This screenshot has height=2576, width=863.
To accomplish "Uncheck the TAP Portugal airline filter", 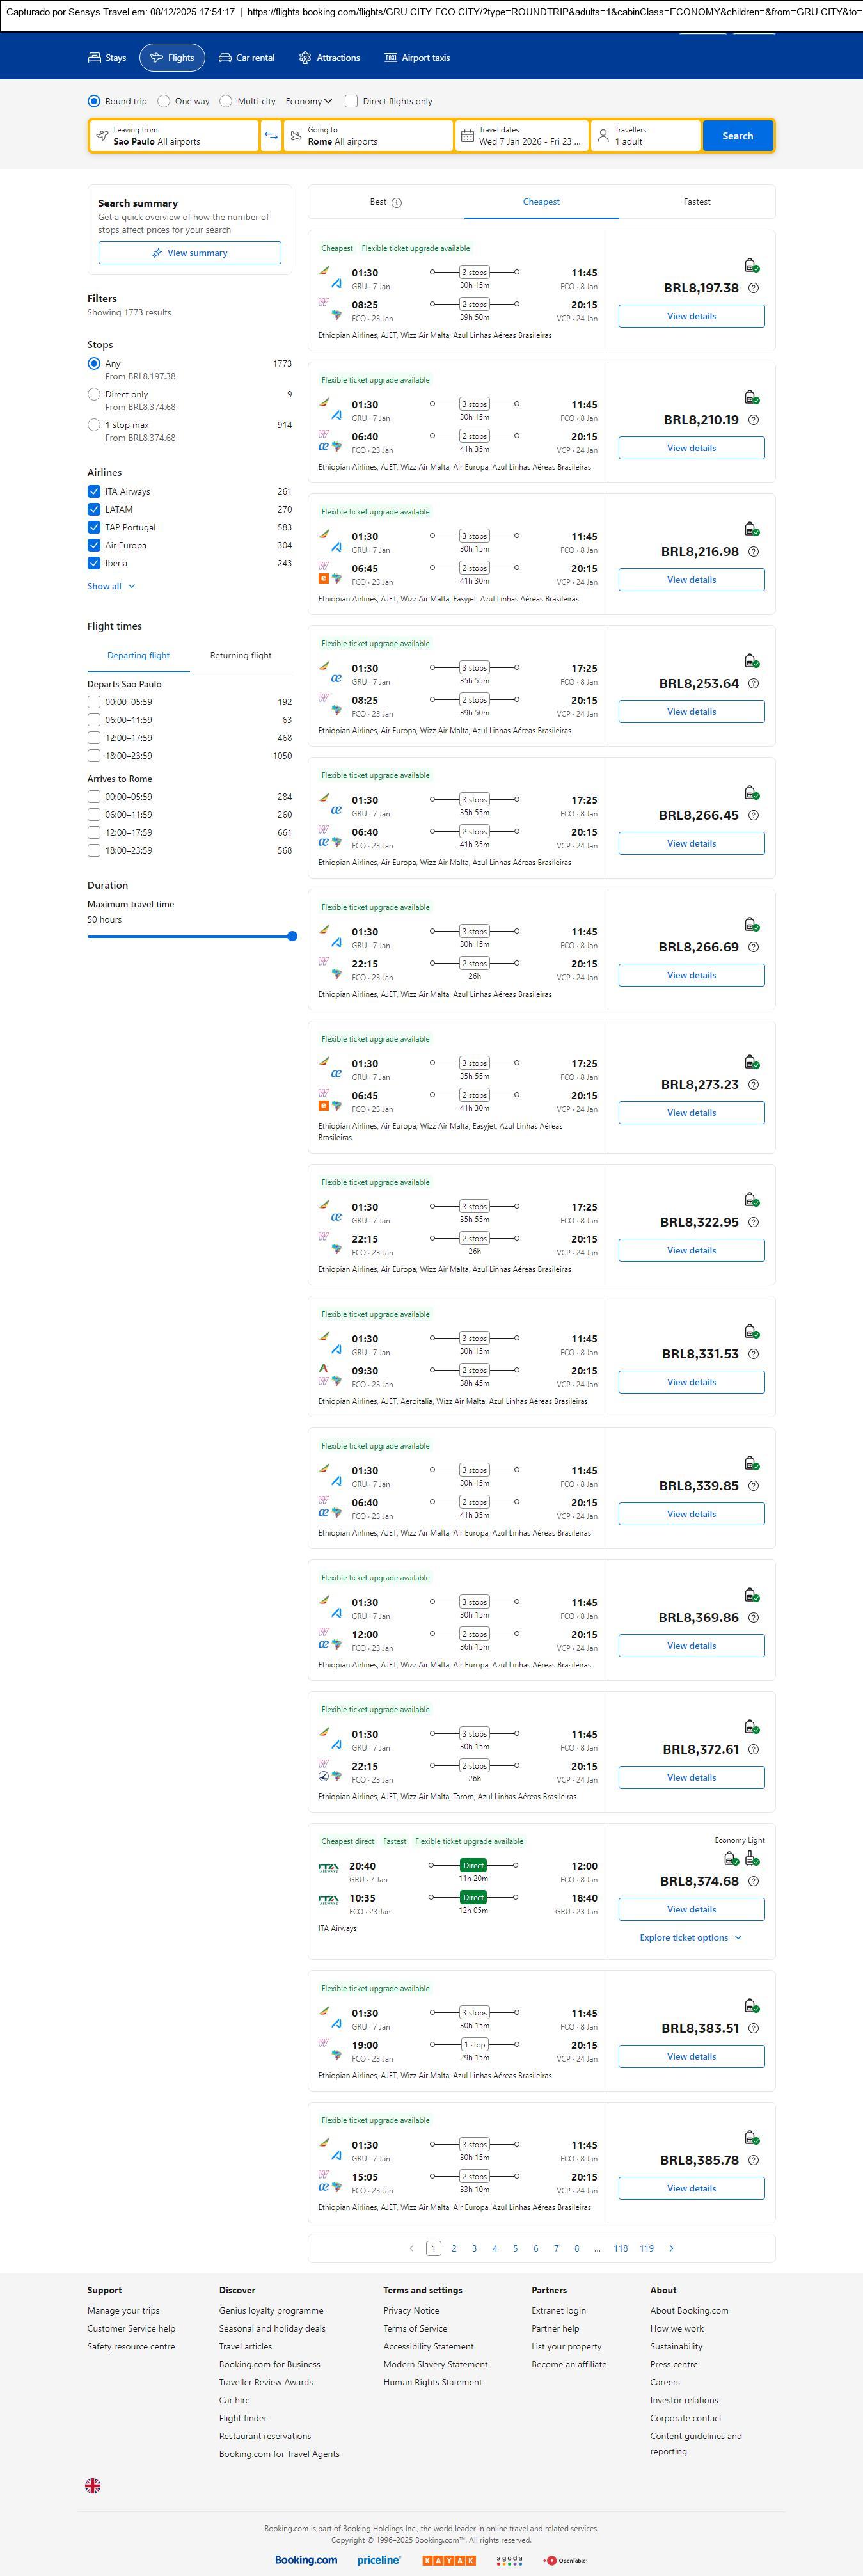I will 94,527.
